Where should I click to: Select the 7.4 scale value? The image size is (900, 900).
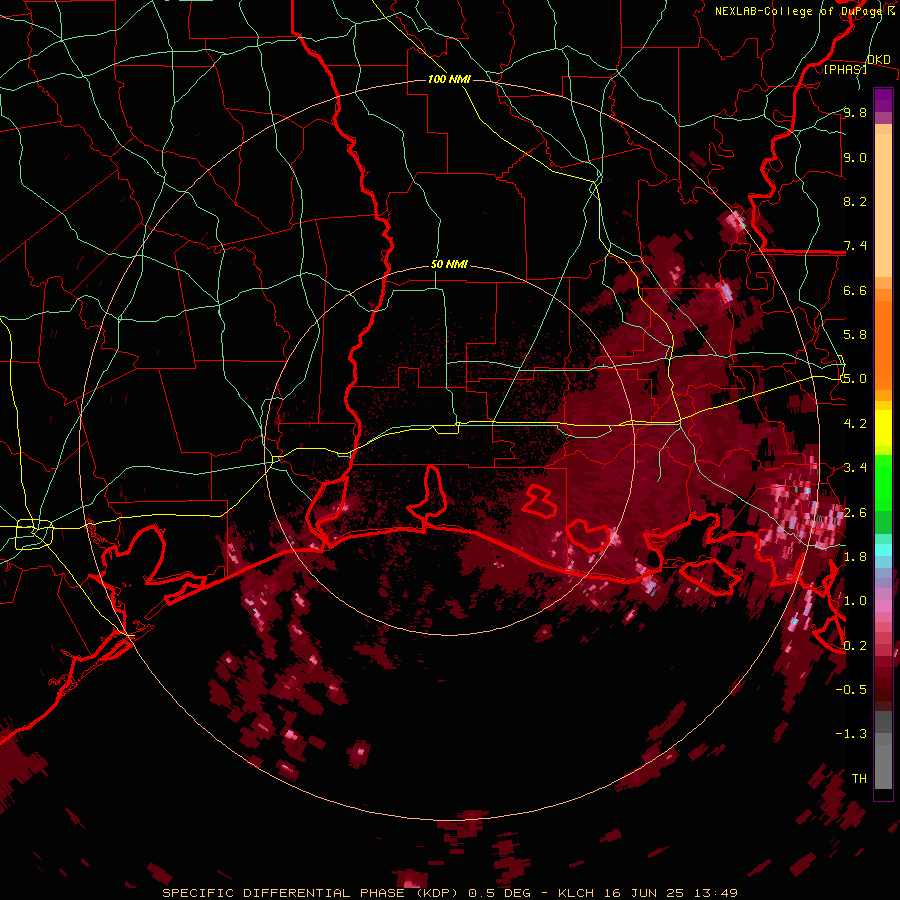tap(855, 246)
